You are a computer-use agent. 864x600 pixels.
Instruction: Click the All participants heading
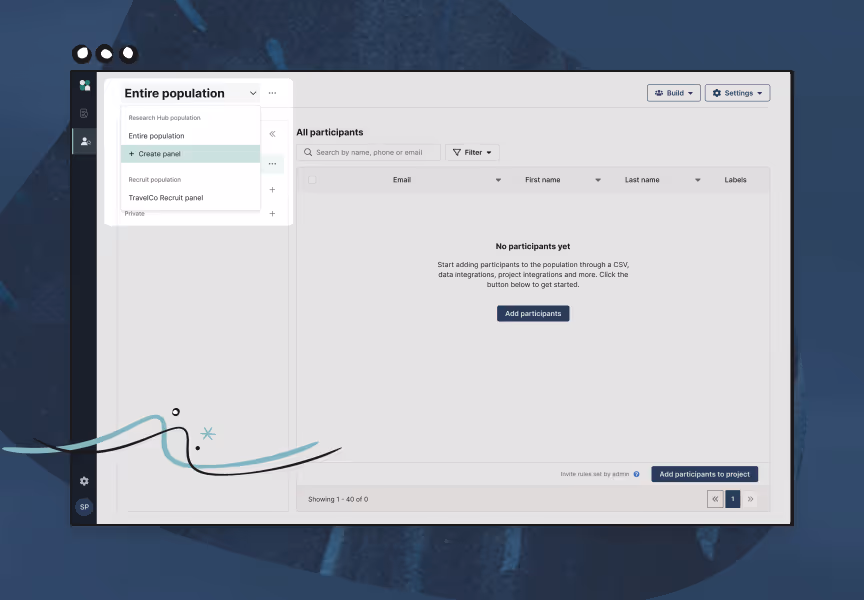(330, 132)
